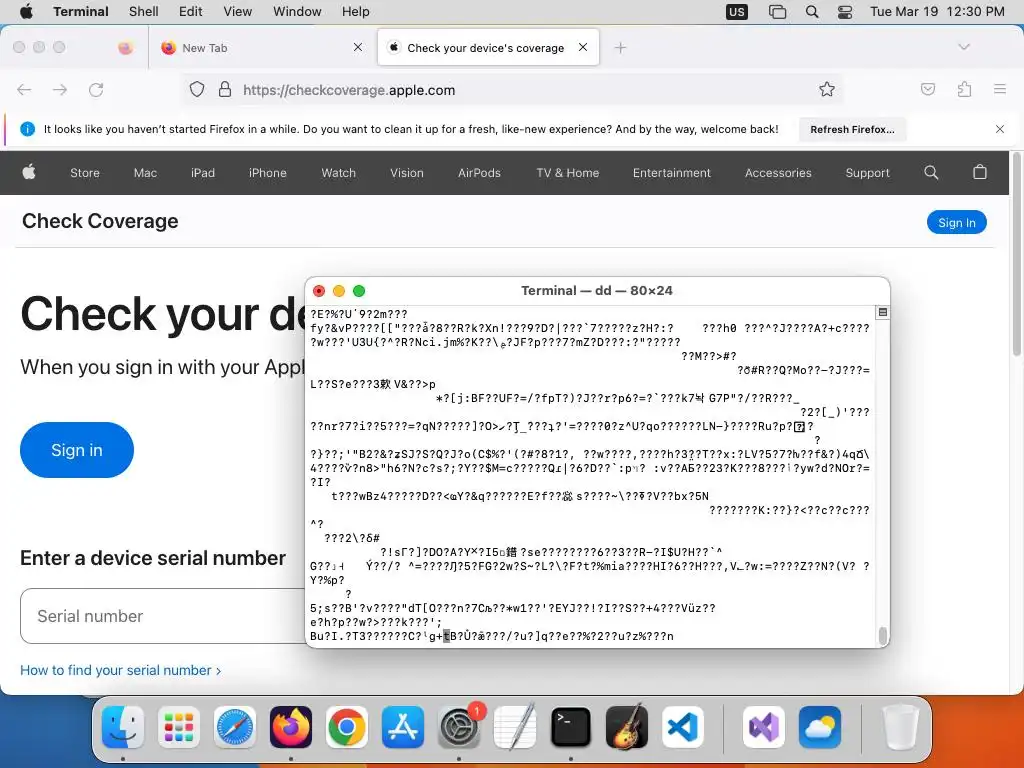The height and width of the screenshot is (768, 1024).
Task: Click the Terminal window scrollbar thumb
Action: coord(883,635)
